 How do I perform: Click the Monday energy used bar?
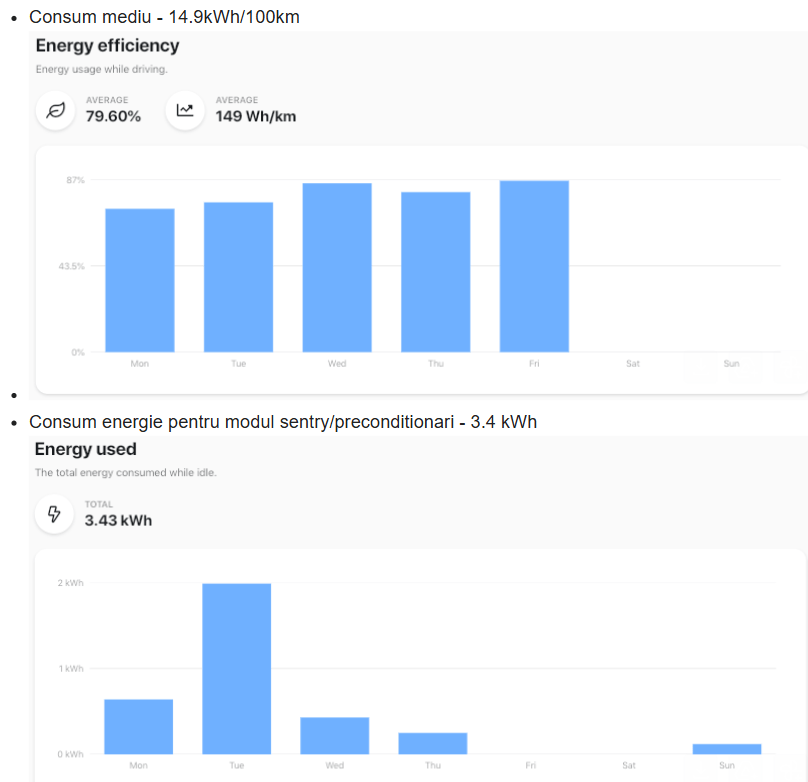pyautogui.click(x=139, y=726)
